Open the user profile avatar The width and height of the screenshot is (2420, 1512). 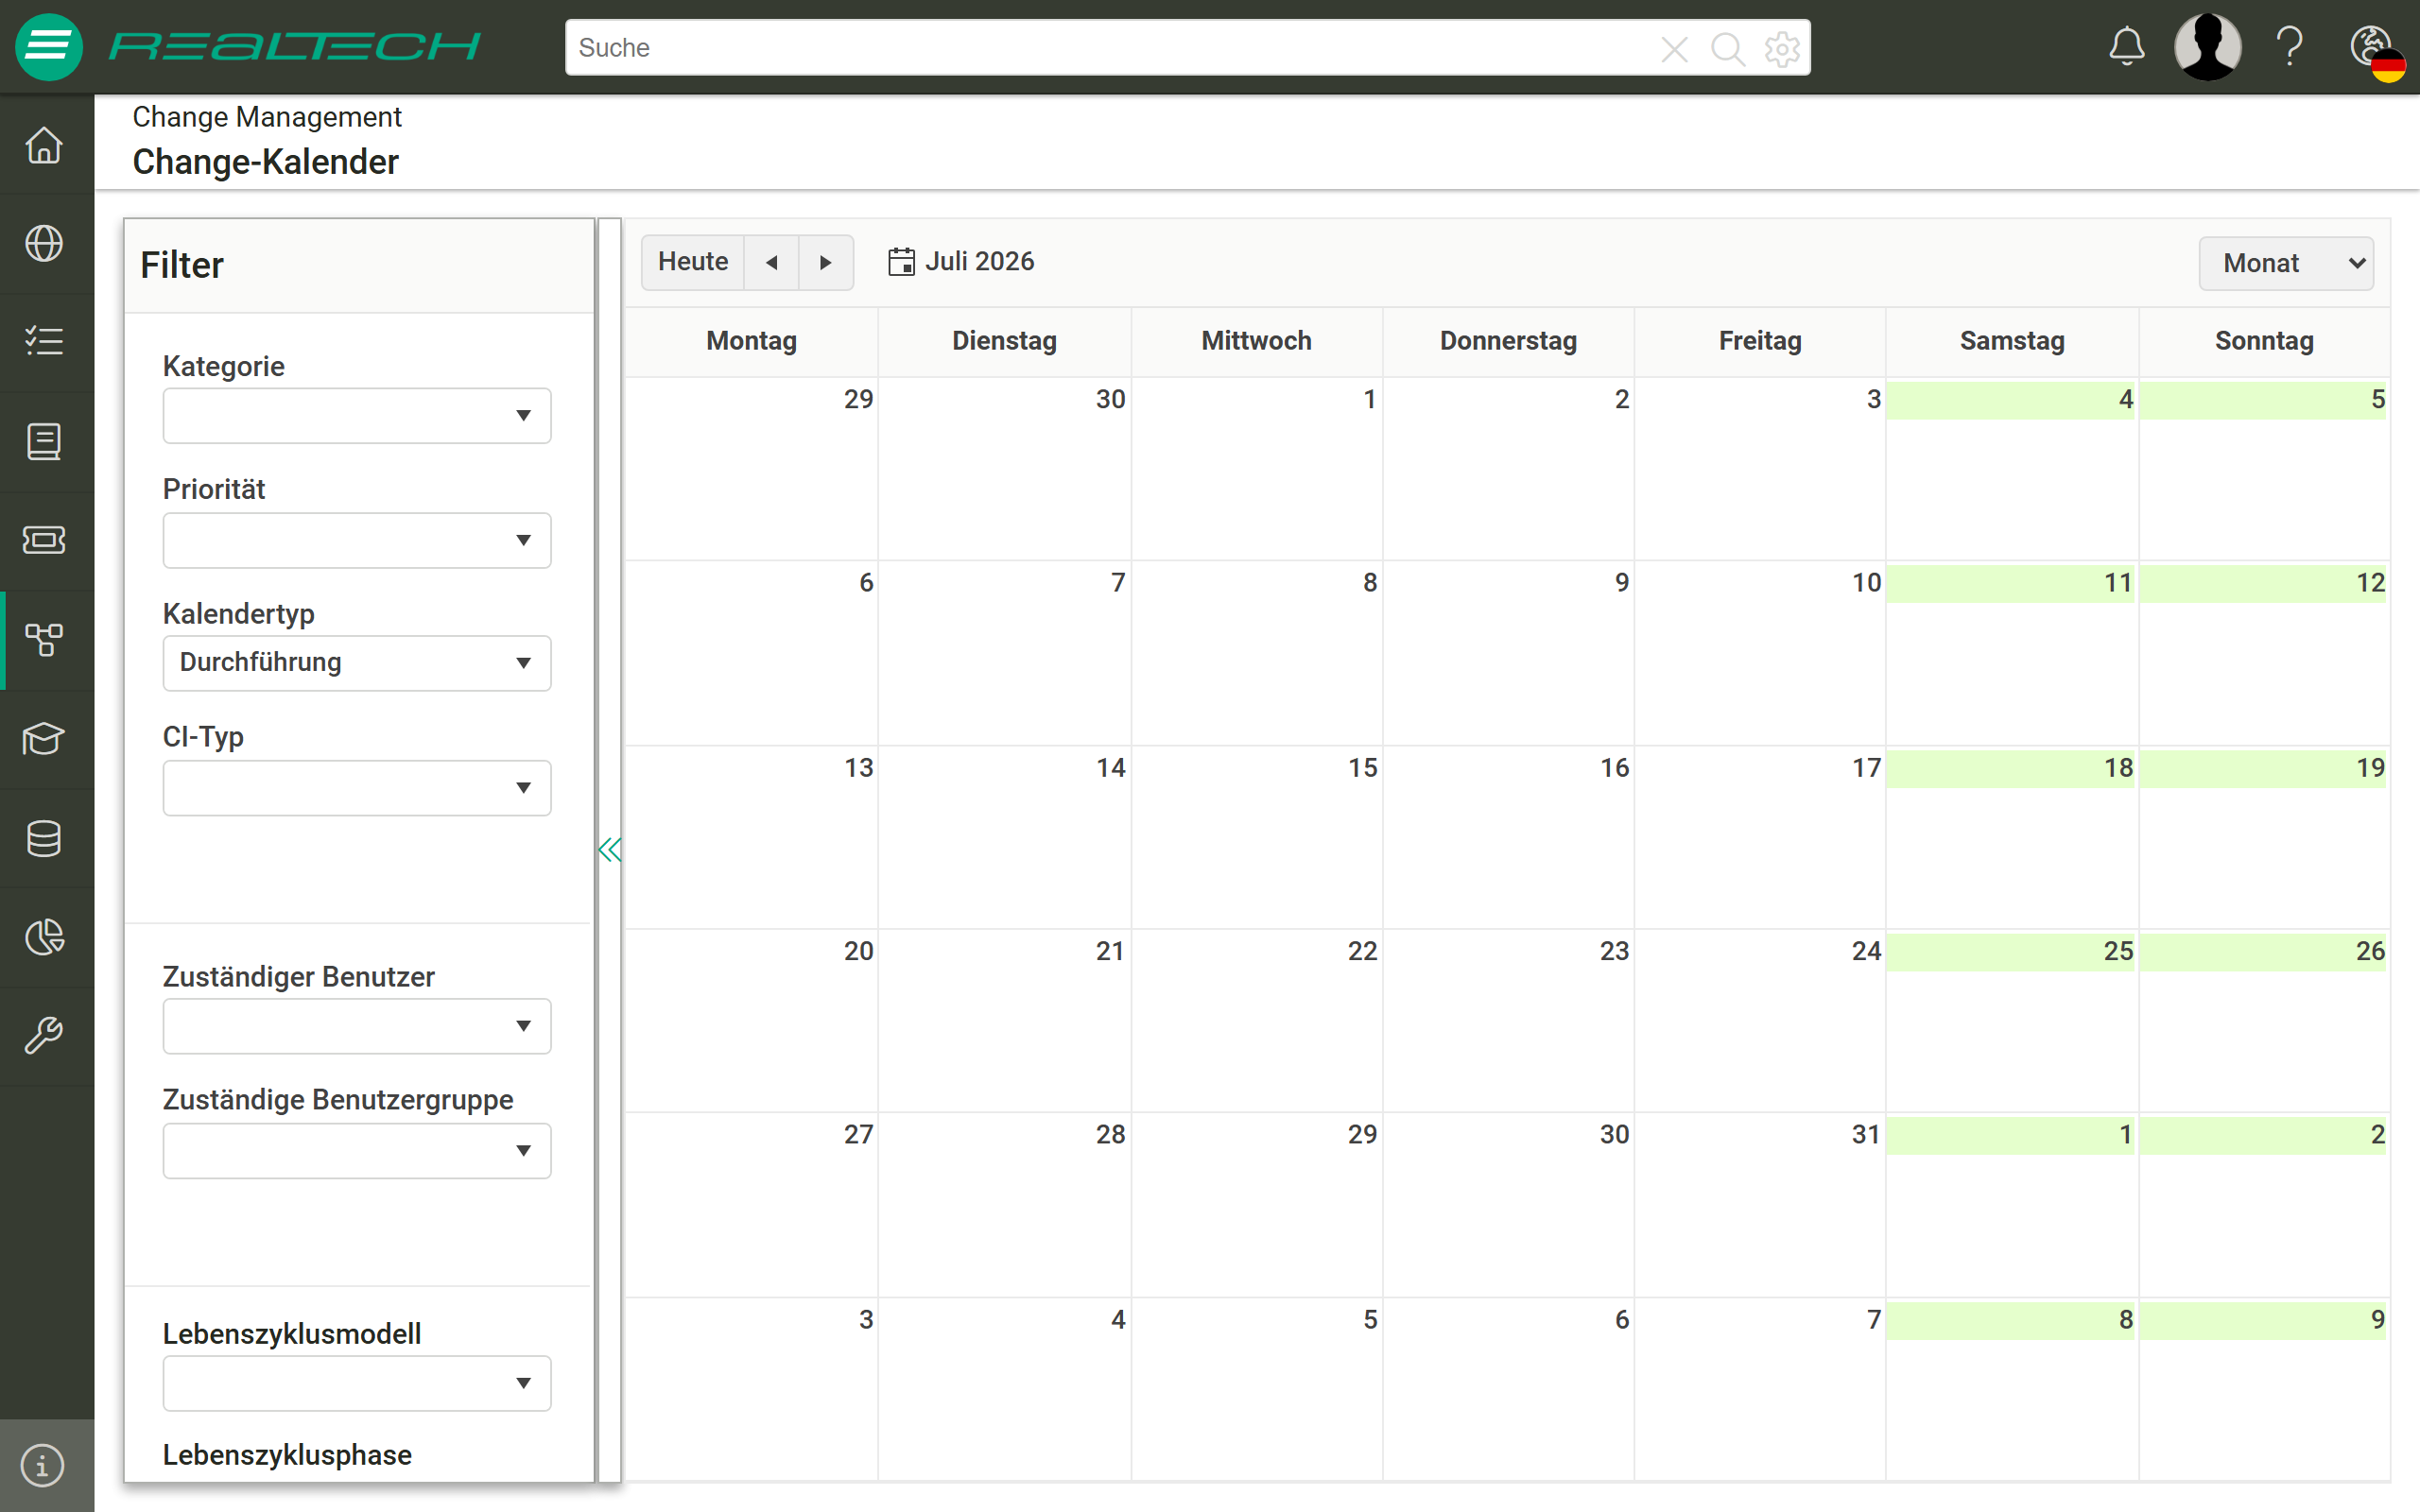coord(2208,47)
